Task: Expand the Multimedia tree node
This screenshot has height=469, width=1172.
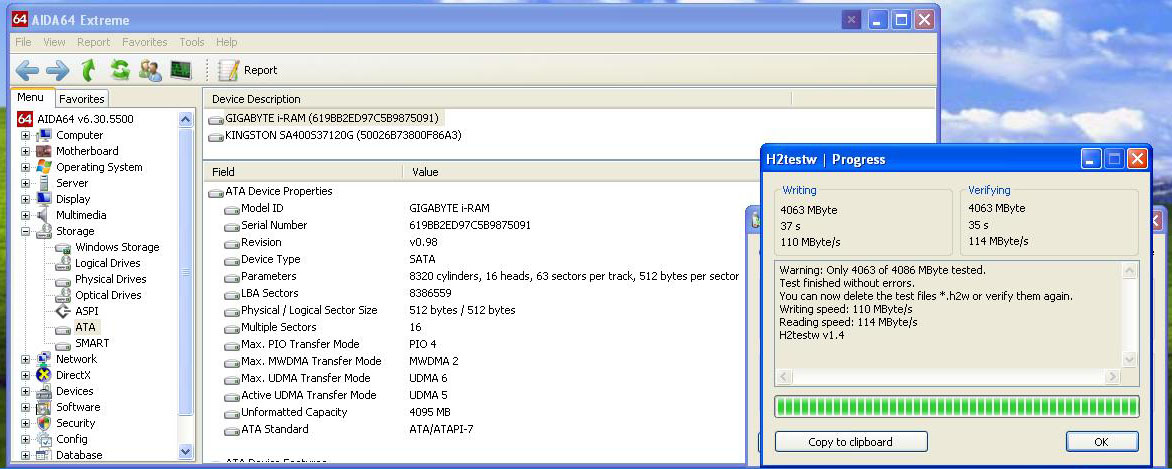Action: pos(25,215)
